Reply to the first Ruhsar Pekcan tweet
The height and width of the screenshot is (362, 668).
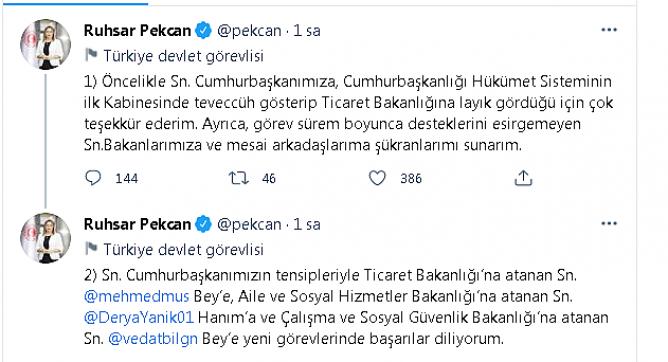click(x=93, y=178)
